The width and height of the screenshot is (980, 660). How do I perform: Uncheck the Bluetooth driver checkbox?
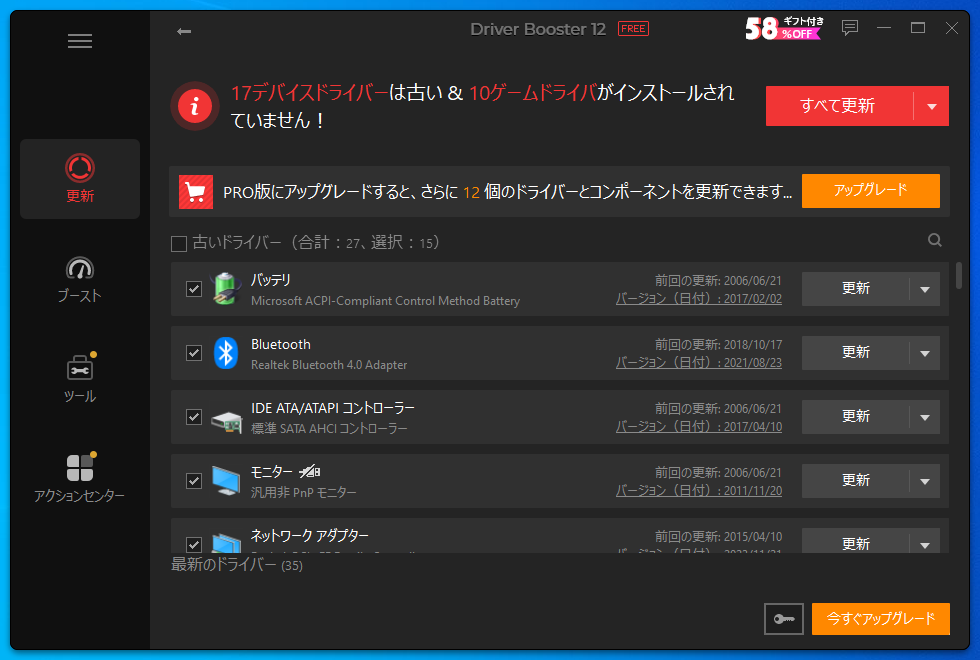click(194, 353)
